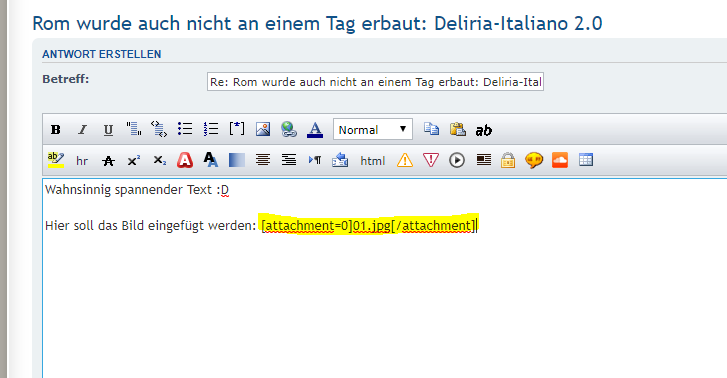The image size is (727, 378).
Task: Click the shadowed A text icon
Action: [x=210, y=160]
